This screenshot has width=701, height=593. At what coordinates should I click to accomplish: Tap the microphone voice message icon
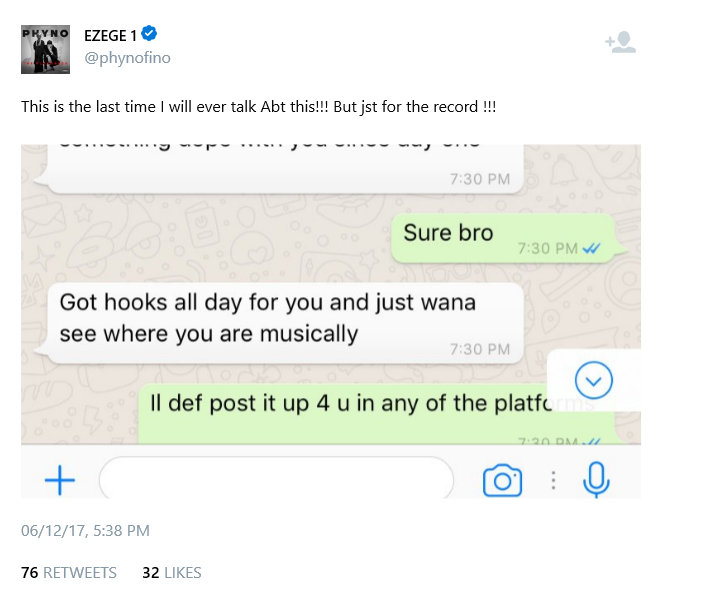[x=596, y=480]
